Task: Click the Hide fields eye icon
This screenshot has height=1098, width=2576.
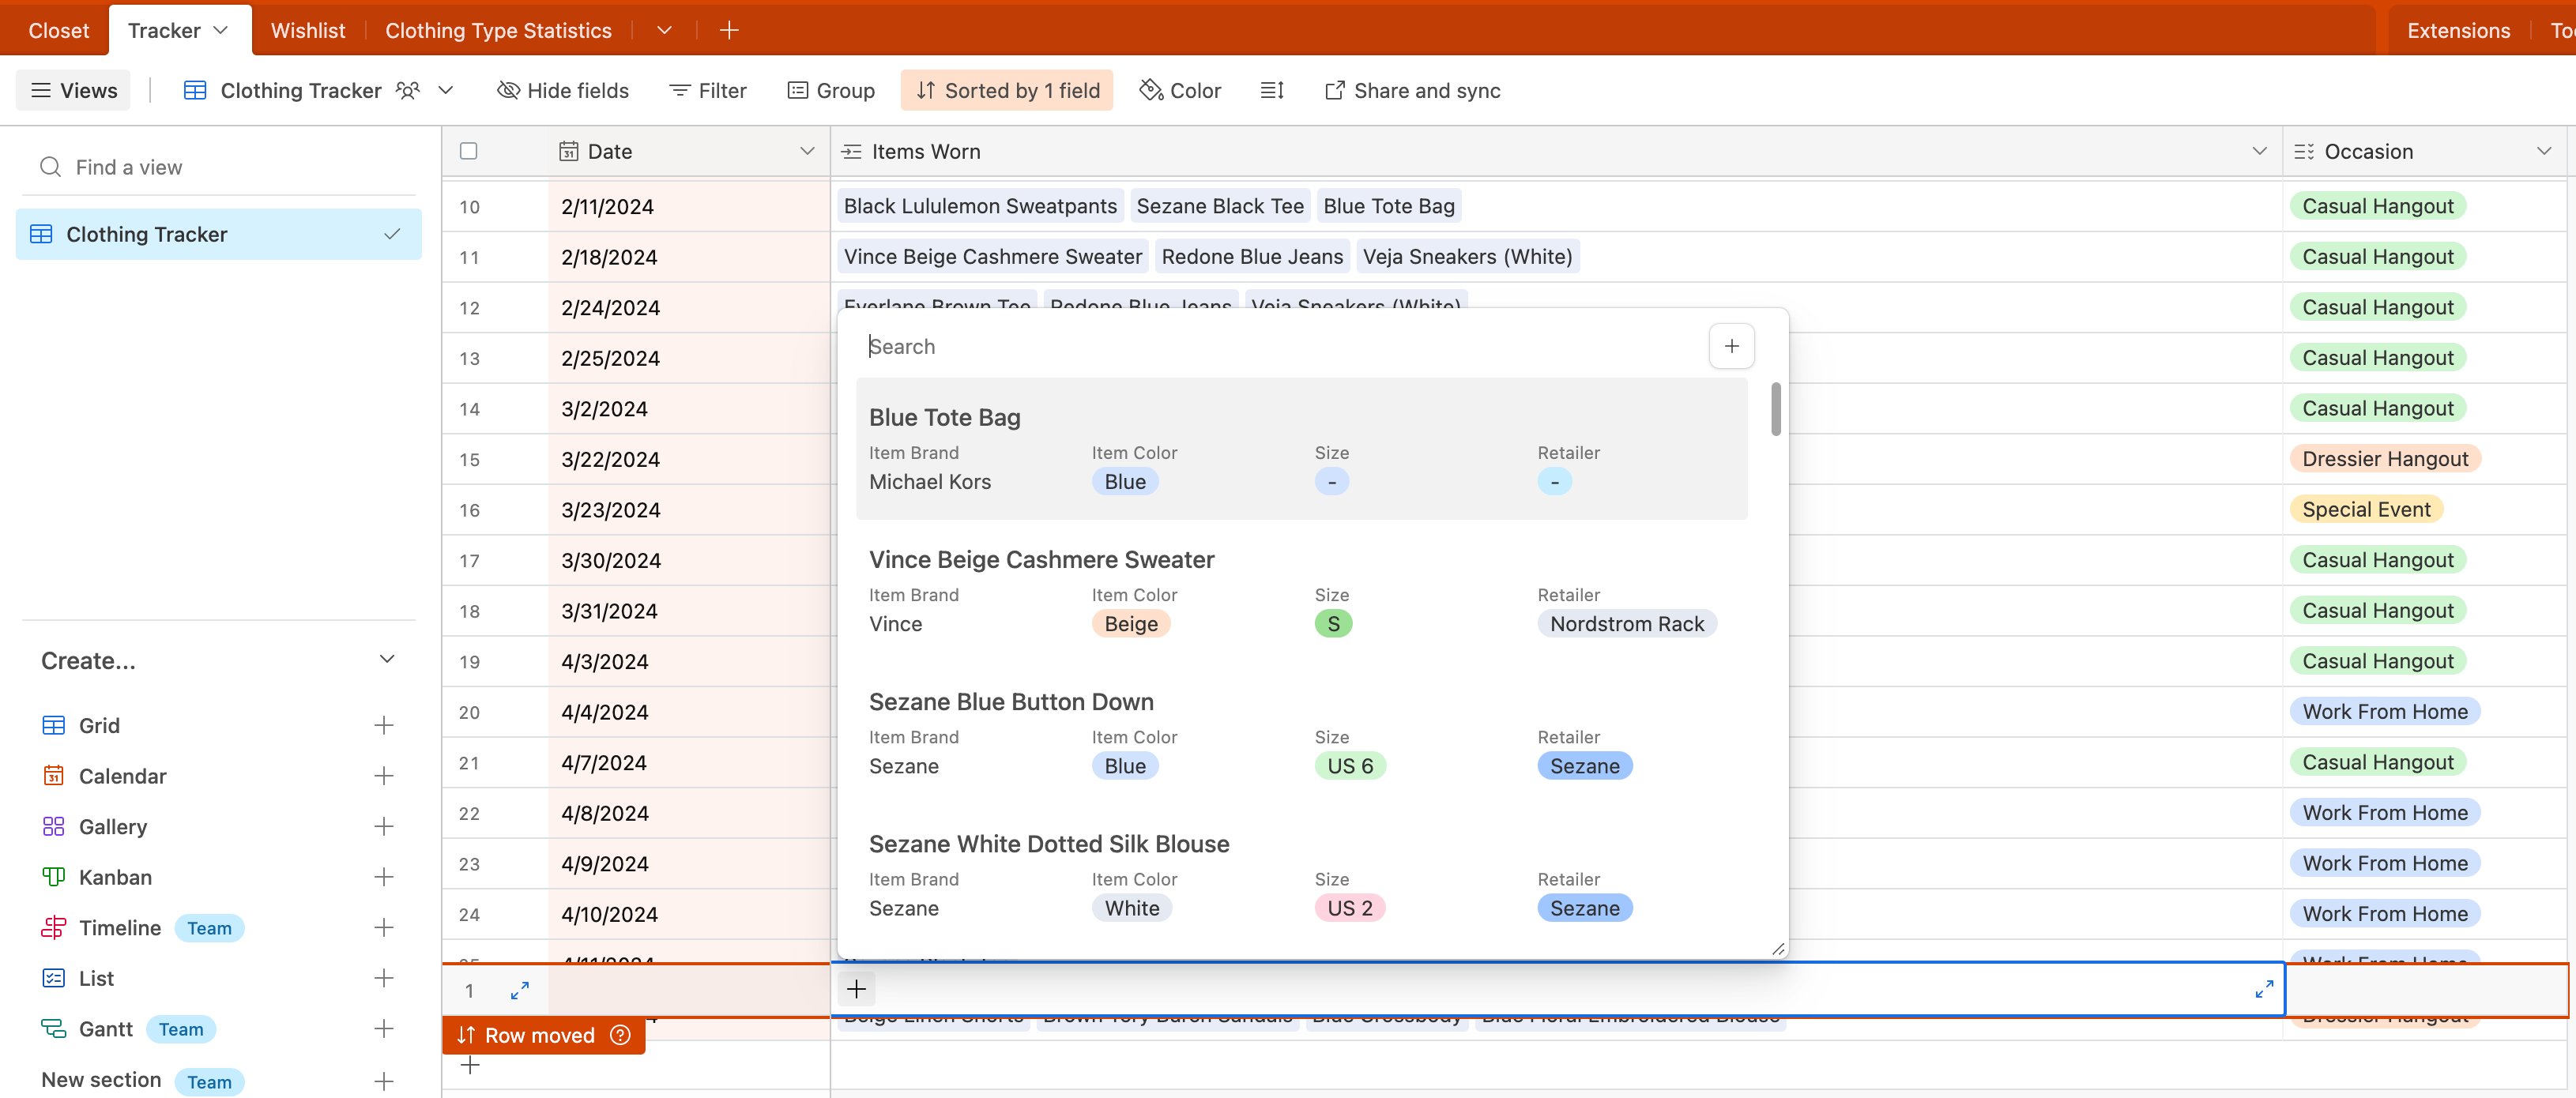Action: 508,90
